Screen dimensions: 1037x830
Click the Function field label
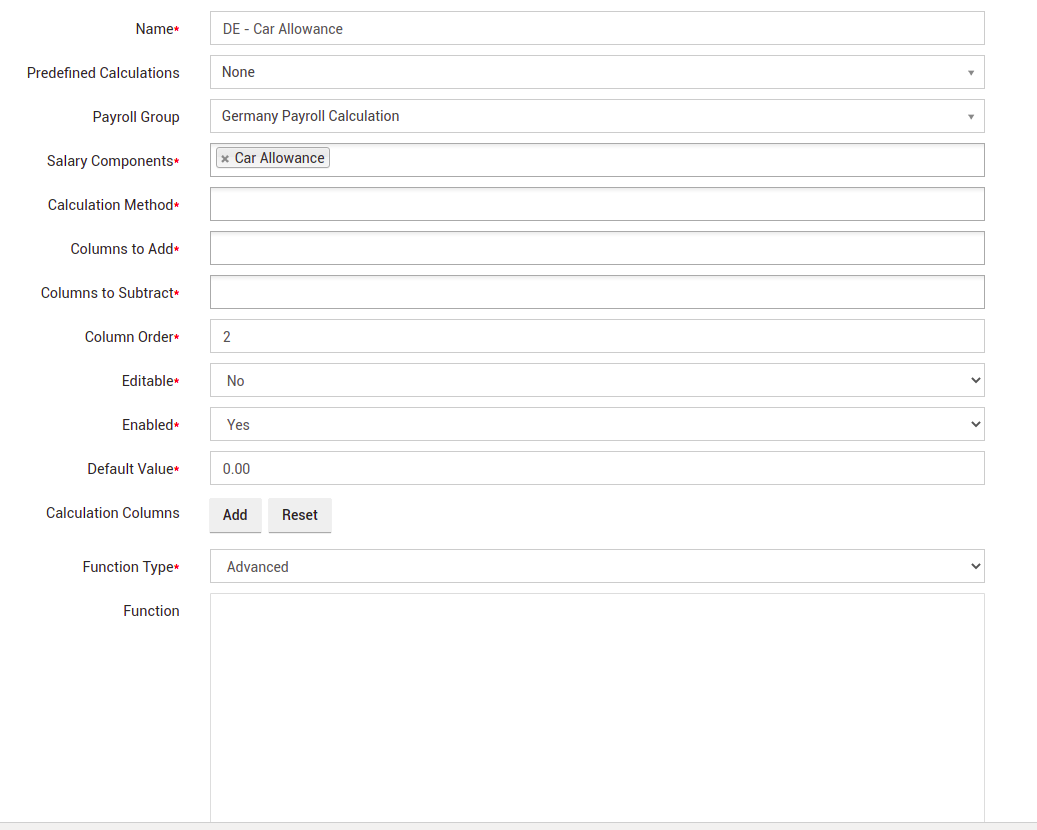(x=151, y=611)
